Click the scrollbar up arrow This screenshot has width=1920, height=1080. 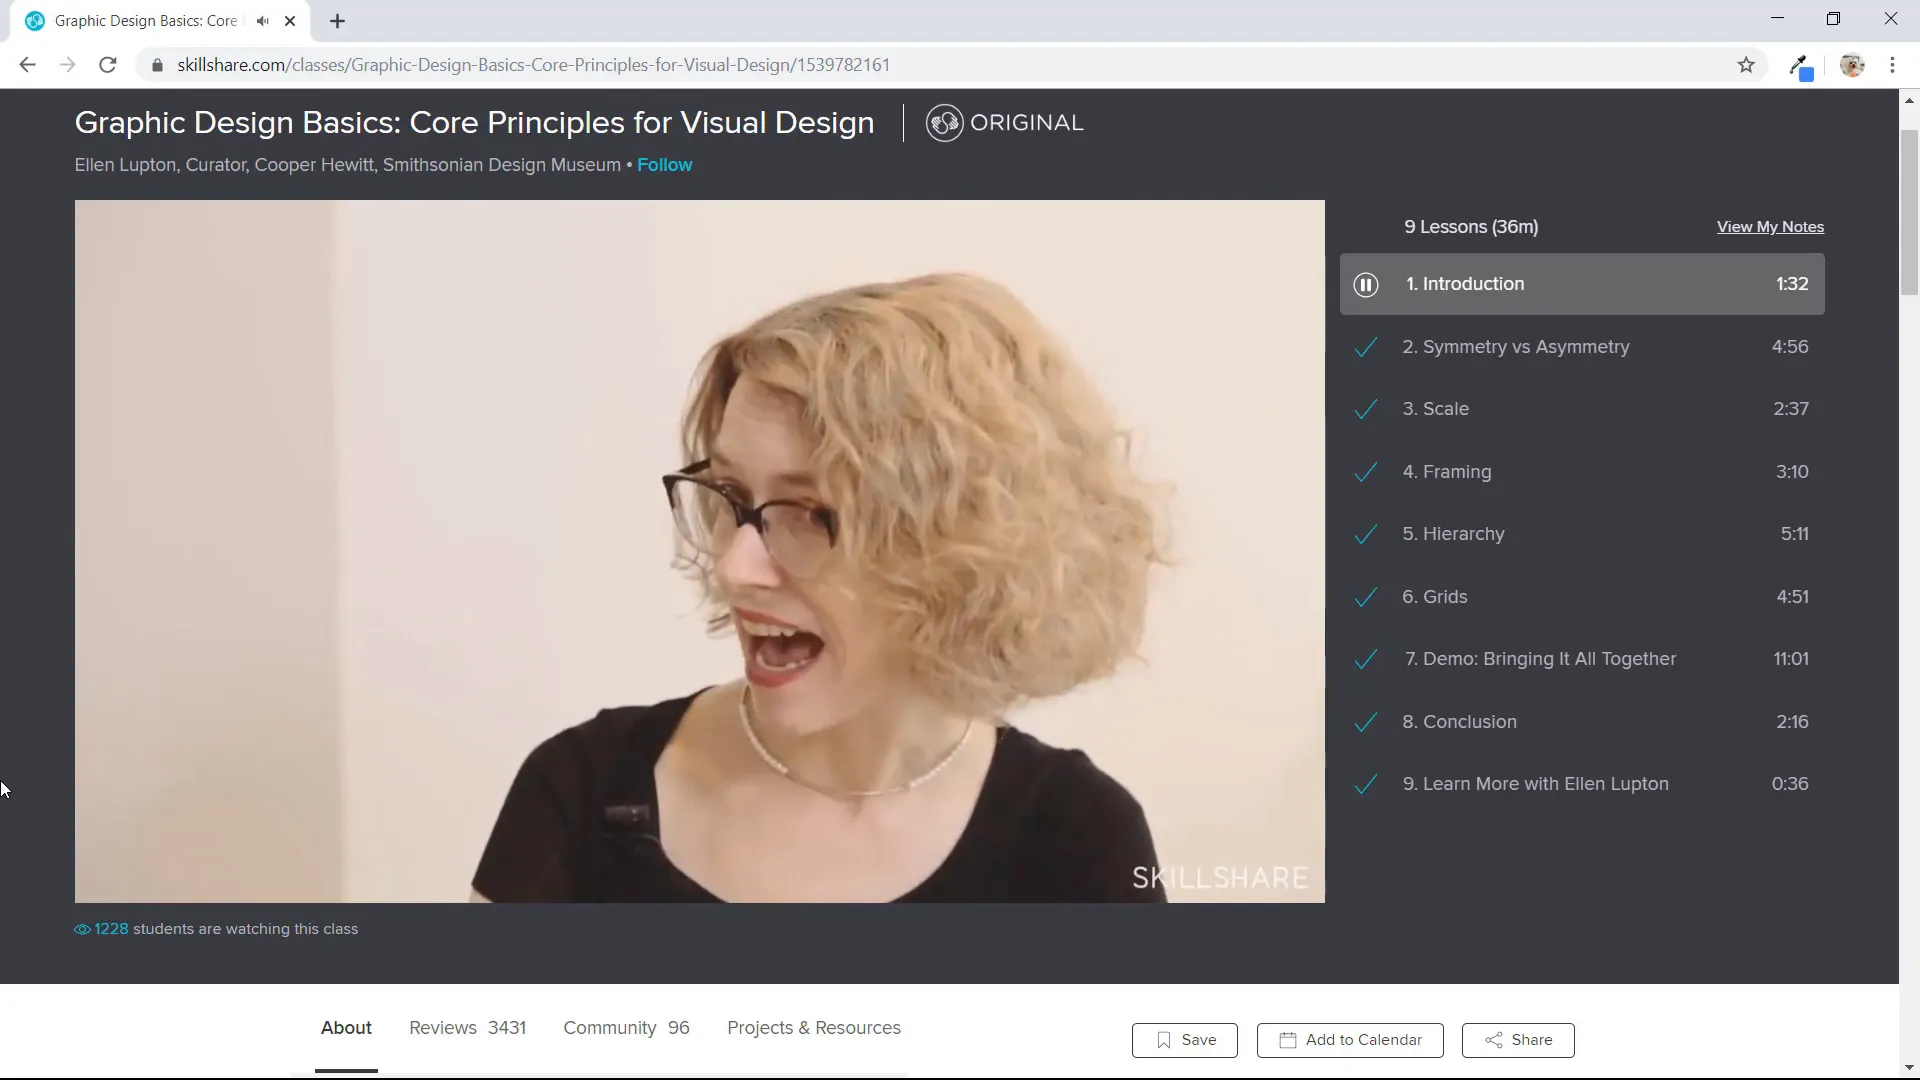click(x=1909, y=100)
